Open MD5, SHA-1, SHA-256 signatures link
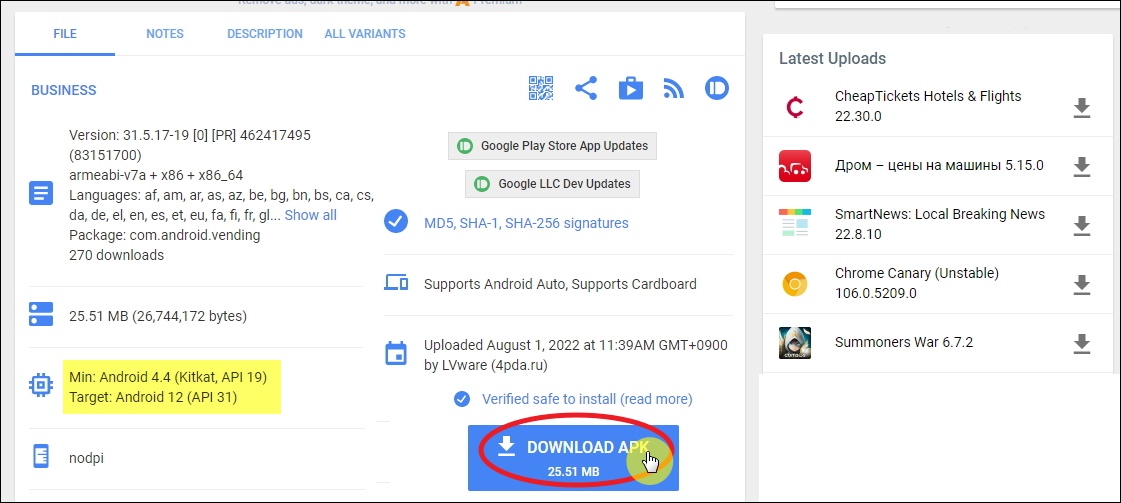 click(526, 223)
